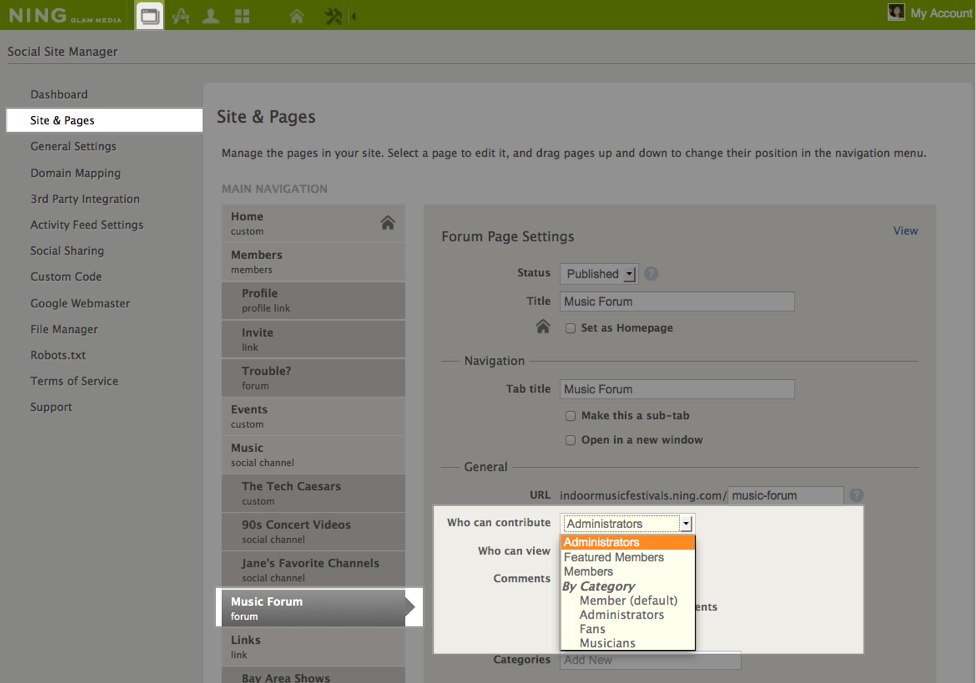The height and width of the screenshot is (683, 976).
Task: Select the Links page row
Action: point(313,647)
